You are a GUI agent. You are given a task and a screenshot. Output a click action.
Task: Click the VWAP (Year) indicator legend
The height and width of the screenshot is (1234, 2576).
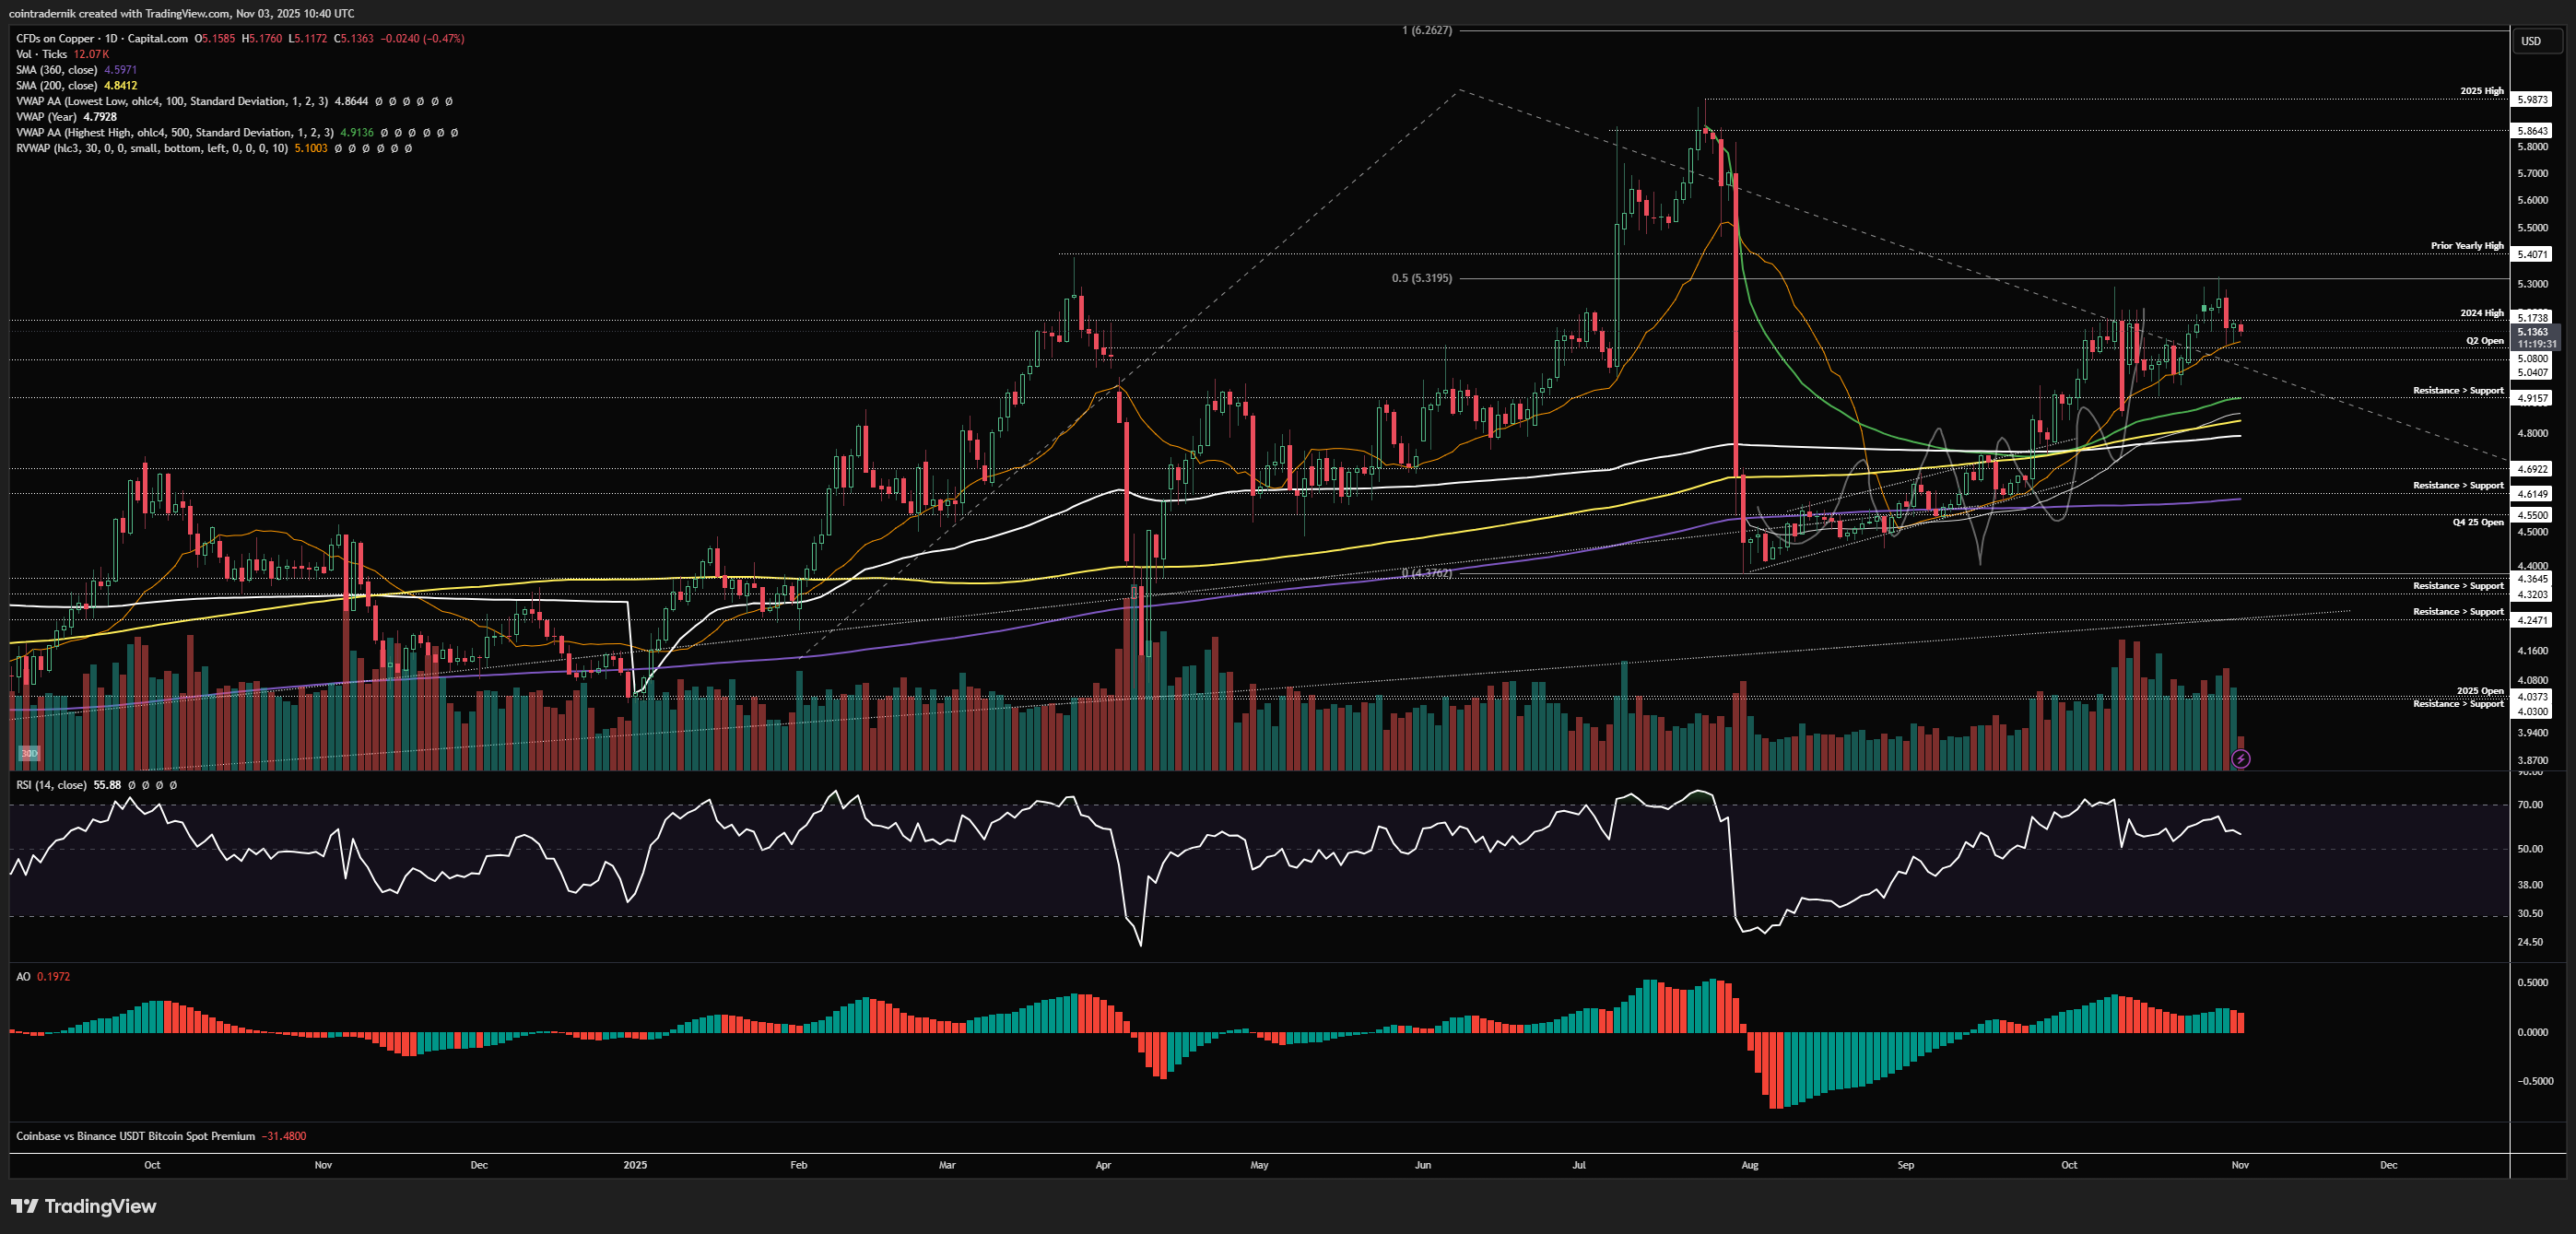click(x=46, y=117)
